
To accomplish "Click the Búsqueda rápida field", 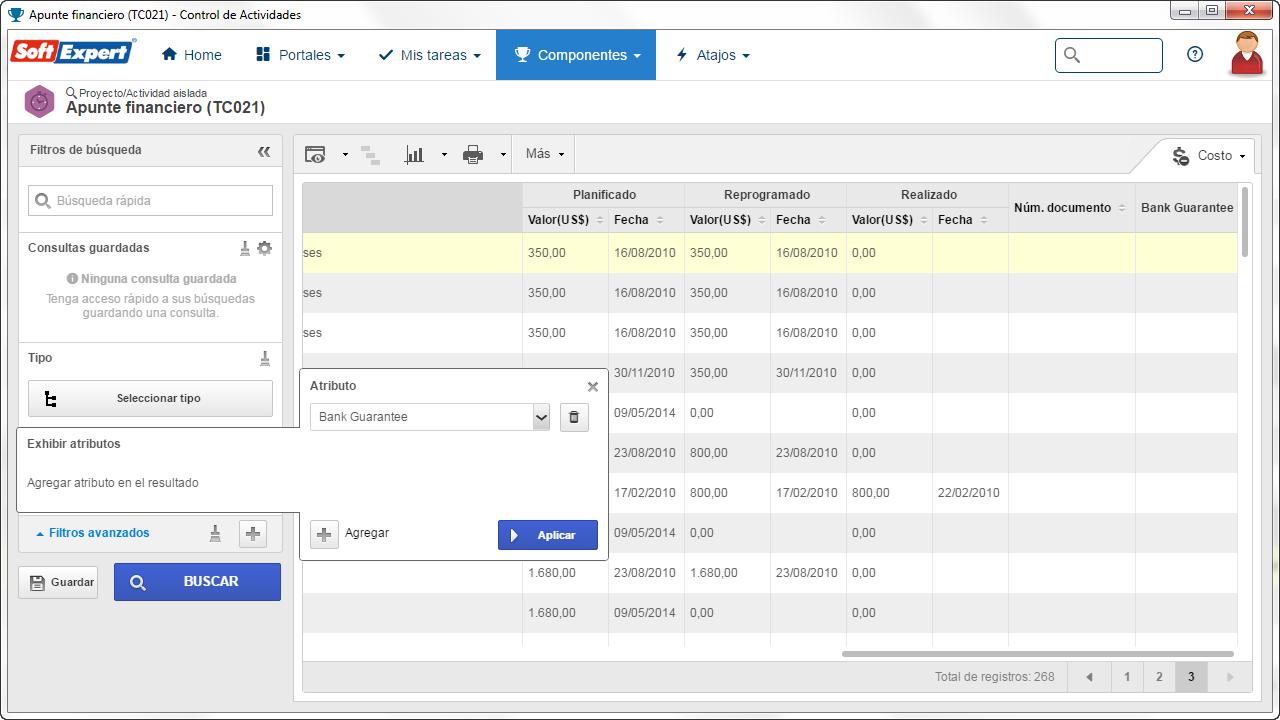I will click(150, 200).
